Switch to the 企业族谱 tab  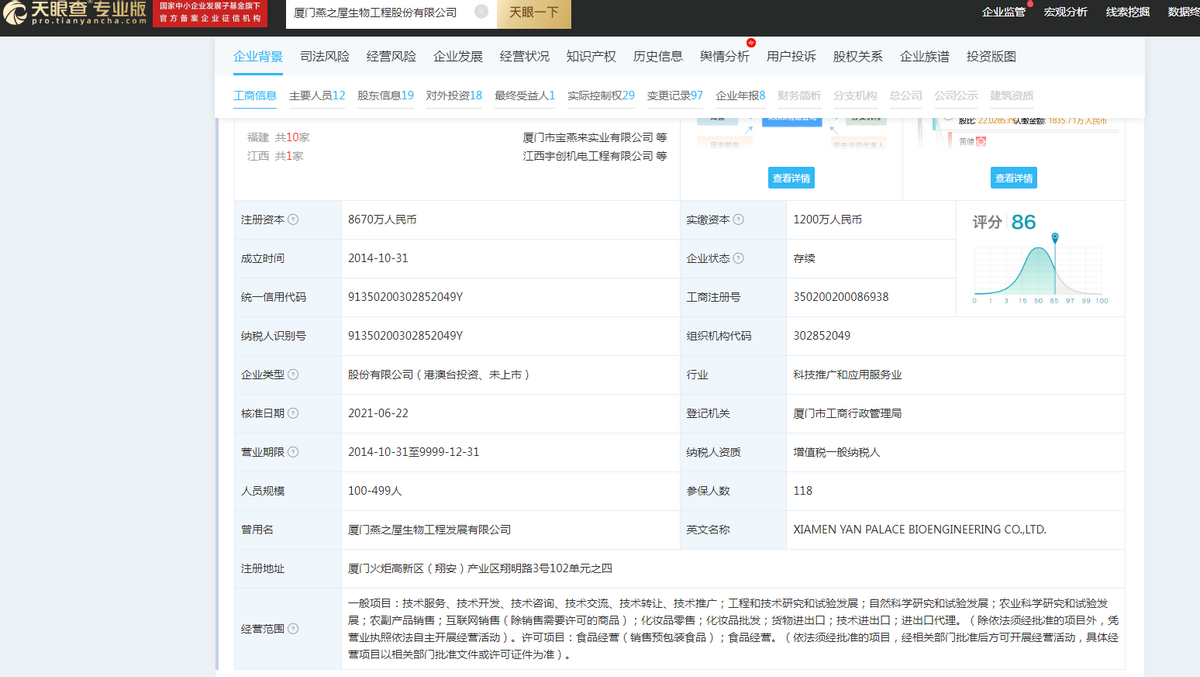(x=925, y=57)
